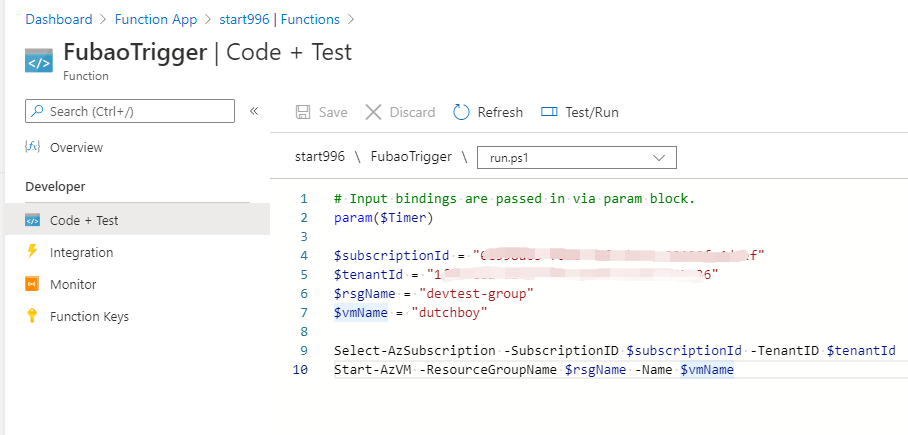Click the $tenantId variable on line 5
Screen dimensions: 908x435
[x=368, y=275]
